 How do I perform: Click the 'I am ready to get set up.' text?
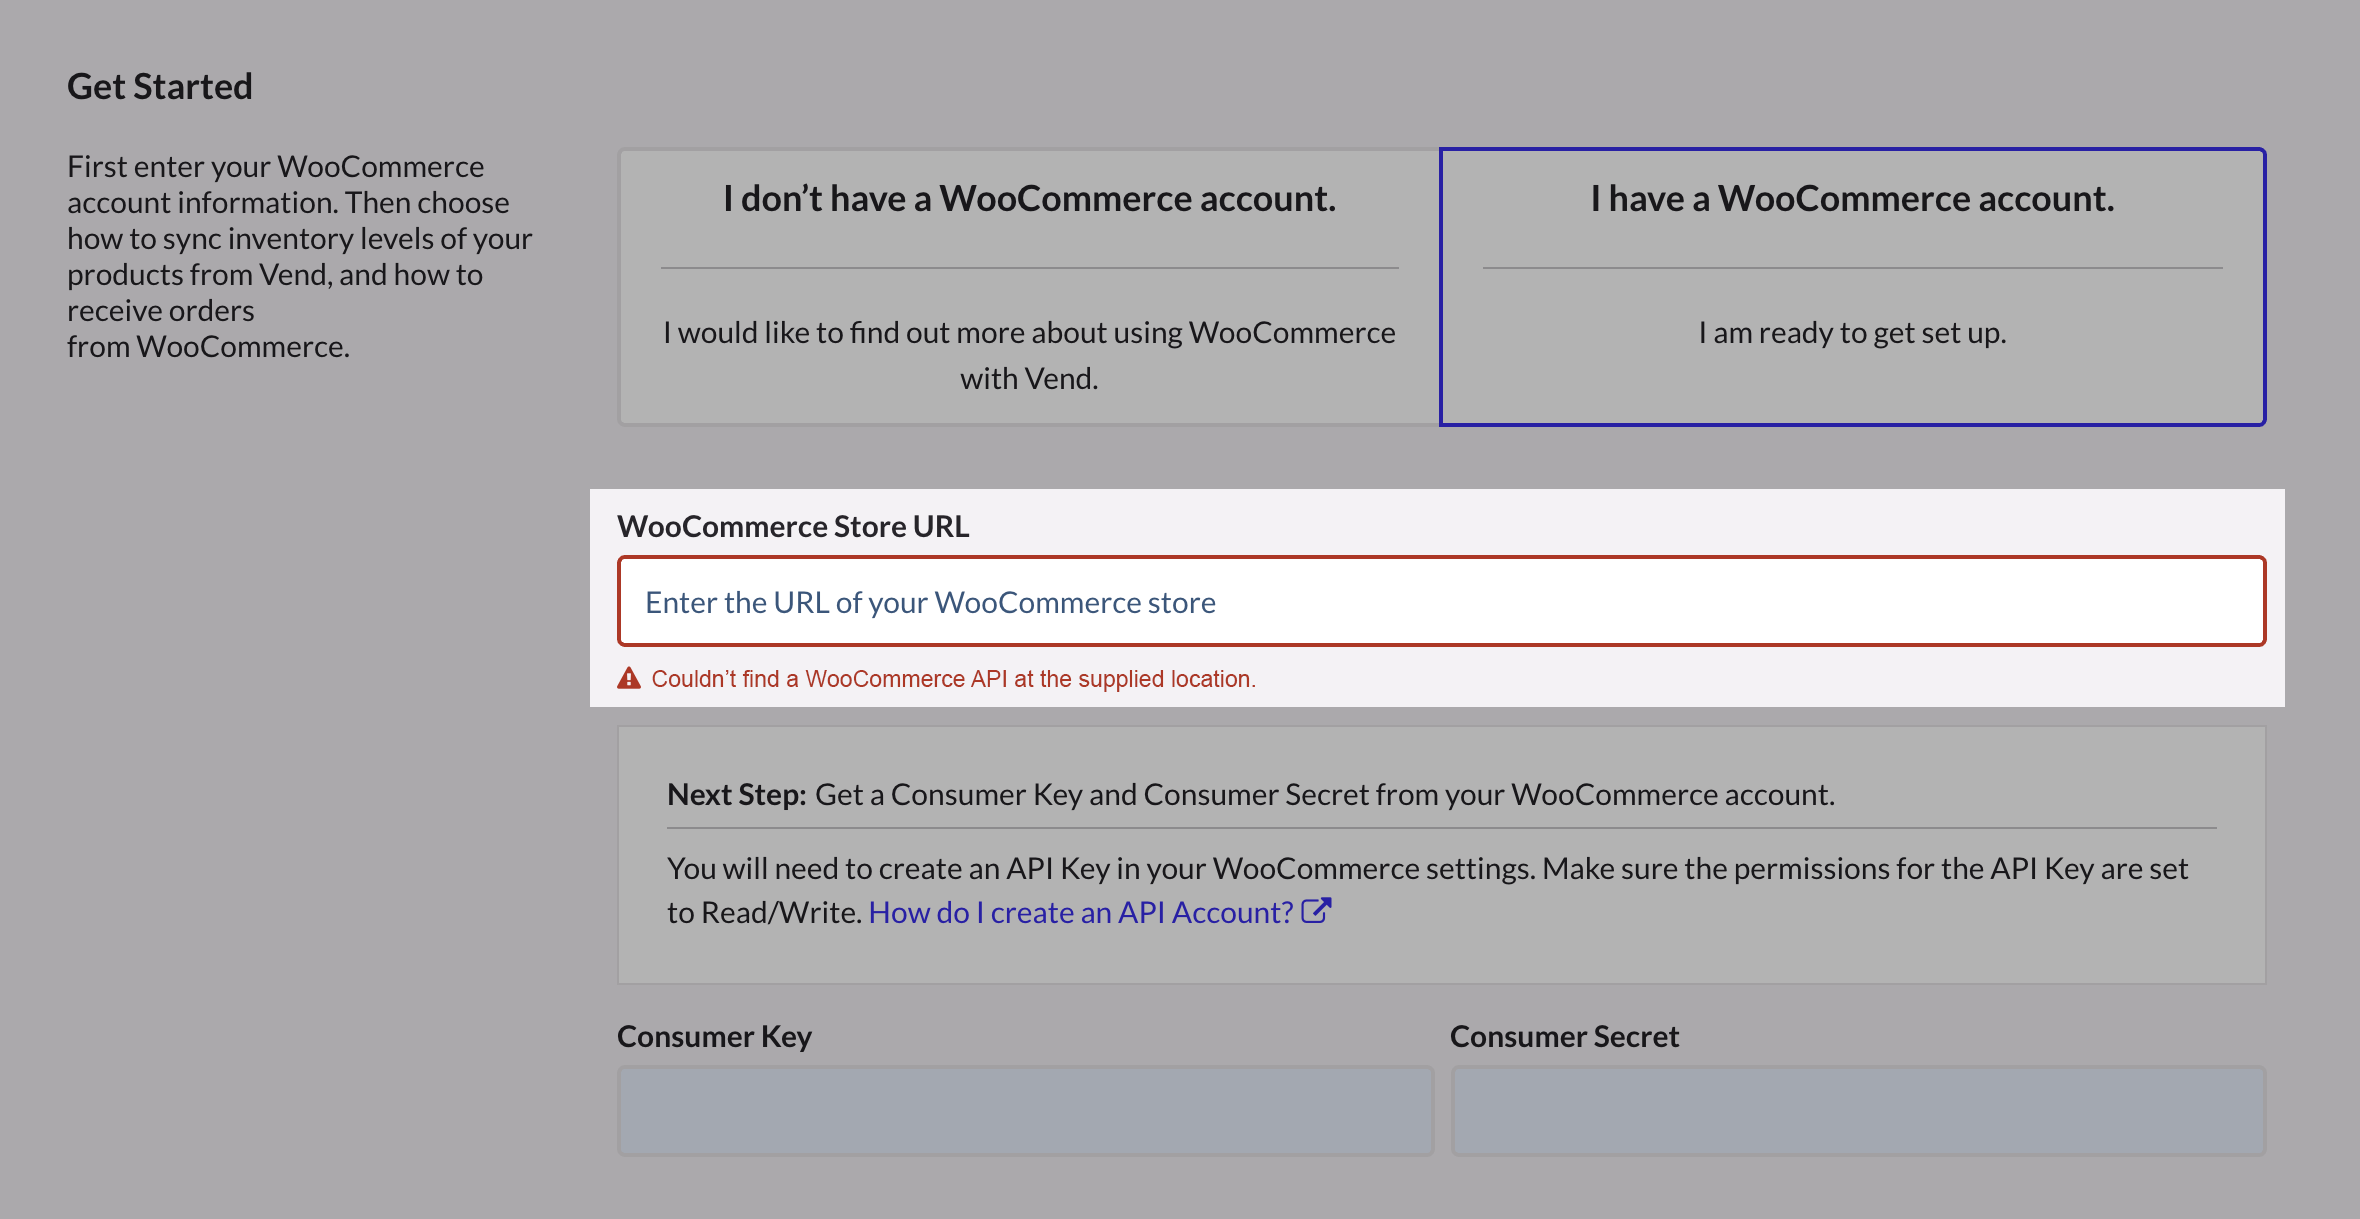click(1852, 332)
